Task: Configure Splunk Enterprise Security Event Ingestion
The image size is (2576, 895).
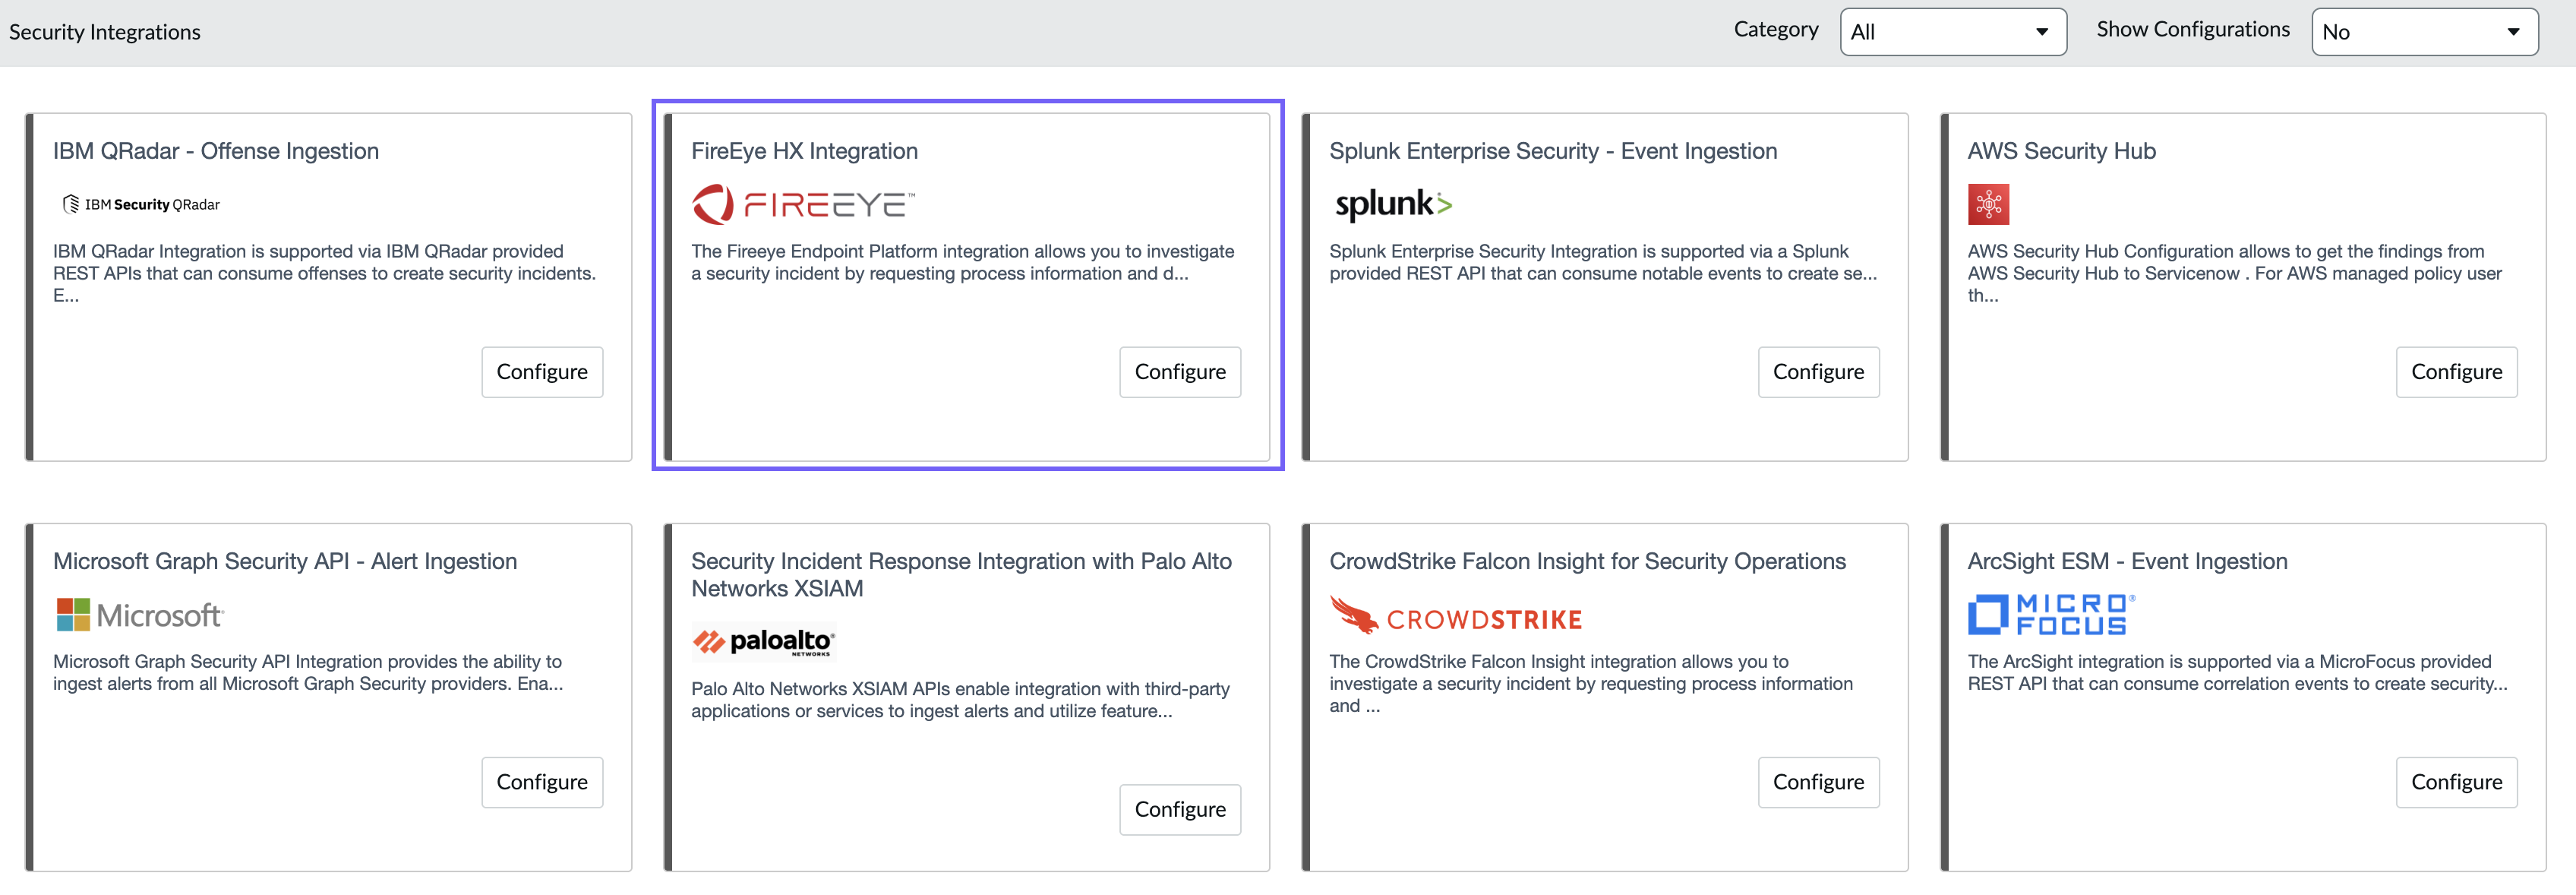Action: 1818,372
